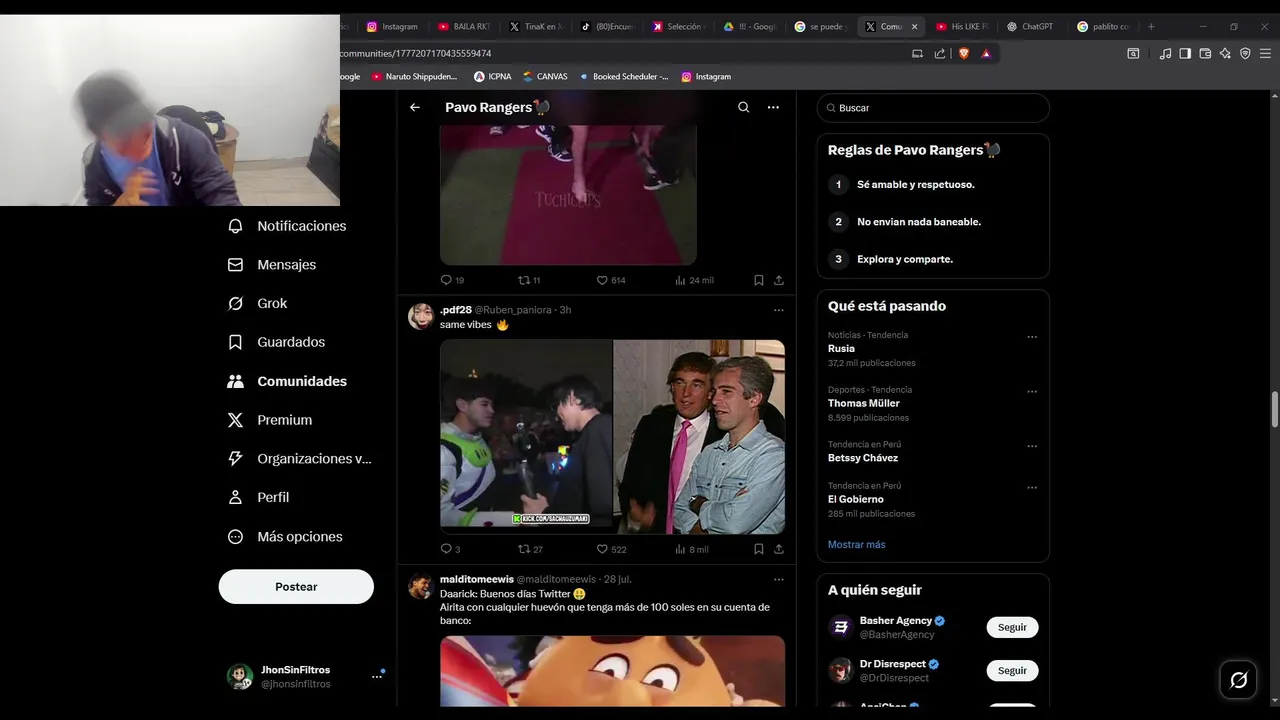Open Mensajes in the sidebar
Image resolution: width=1280 pixels, height=720 pixels.
click(272, 265)
